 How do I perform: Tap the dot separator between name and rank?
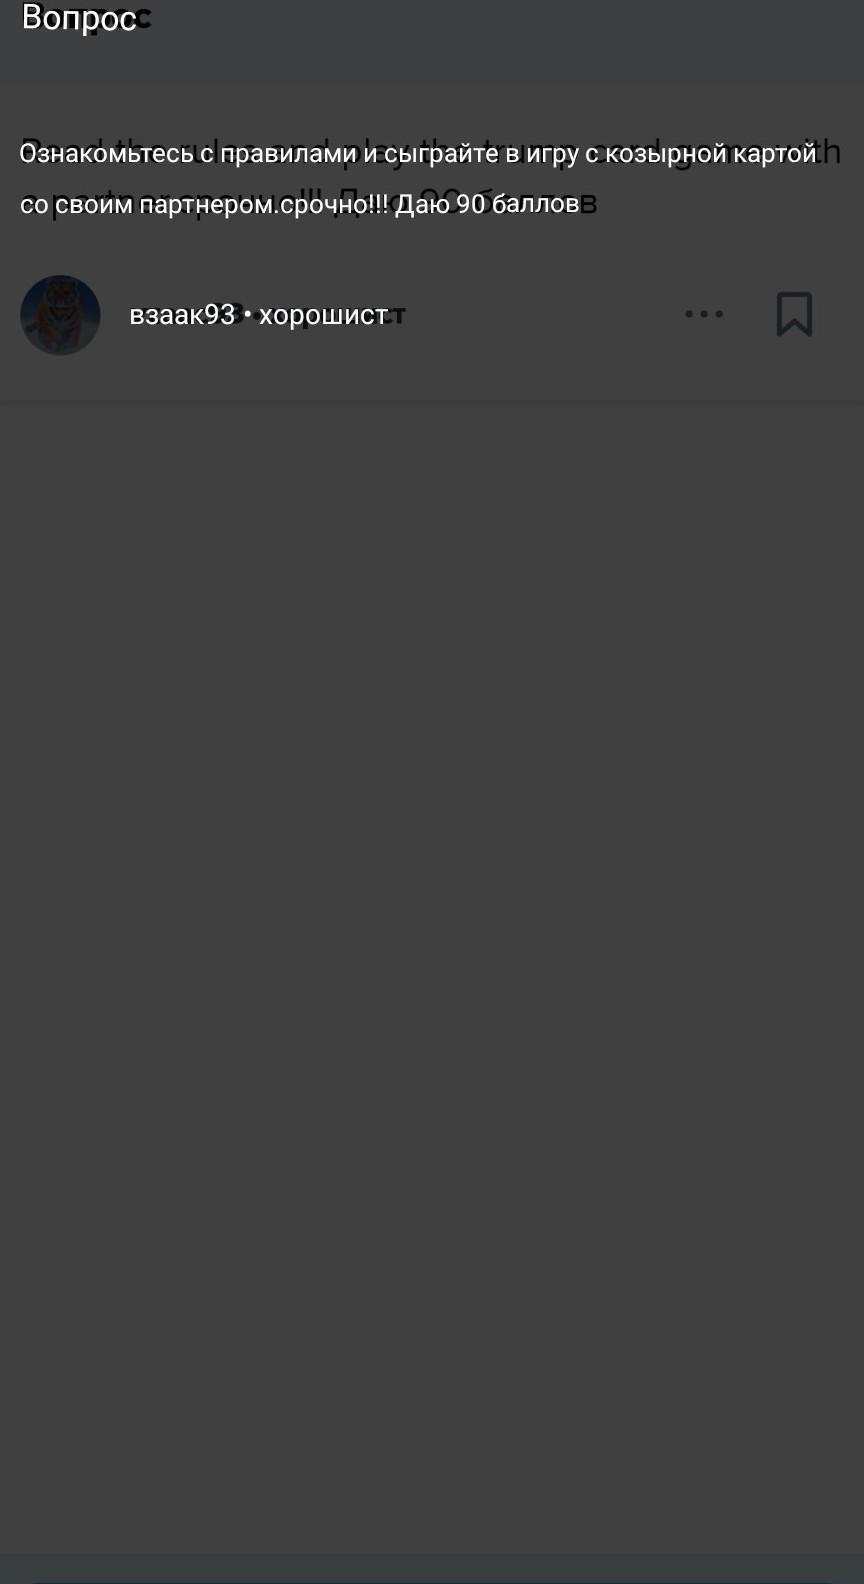[247, 315]
